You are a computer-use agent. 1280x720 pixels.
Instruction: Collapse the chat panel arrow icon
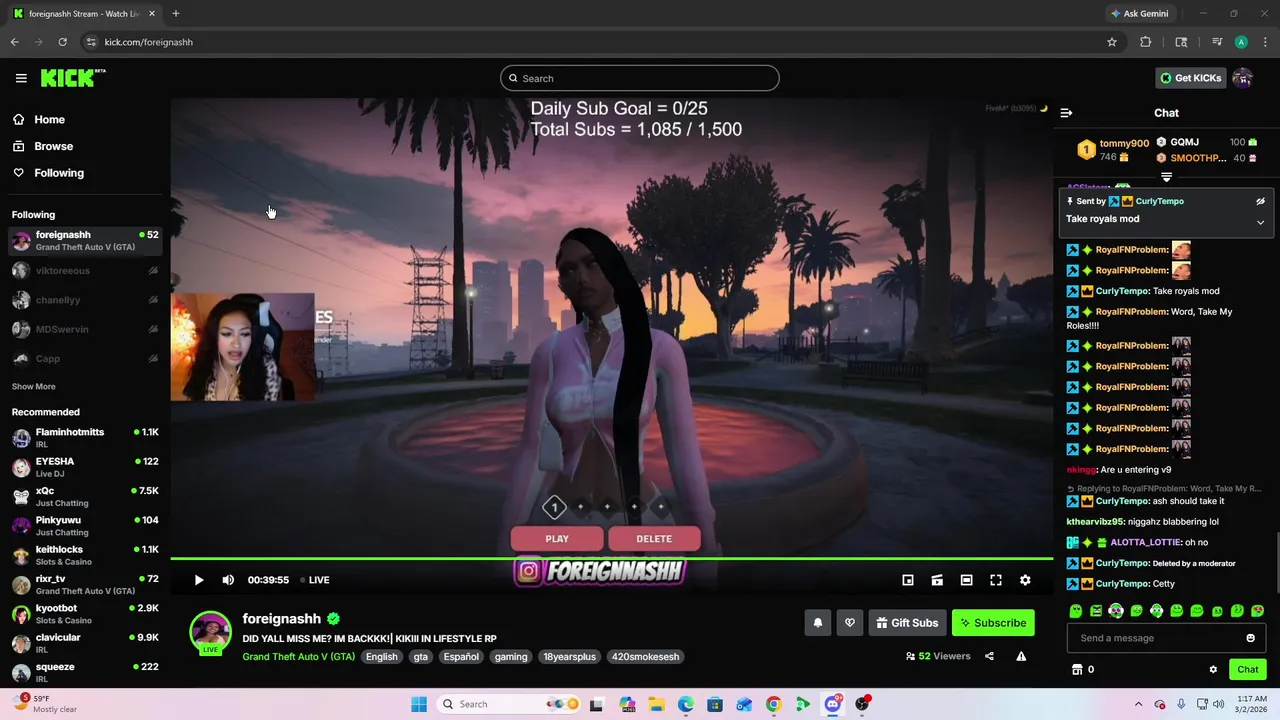(x=1066, y=113)
